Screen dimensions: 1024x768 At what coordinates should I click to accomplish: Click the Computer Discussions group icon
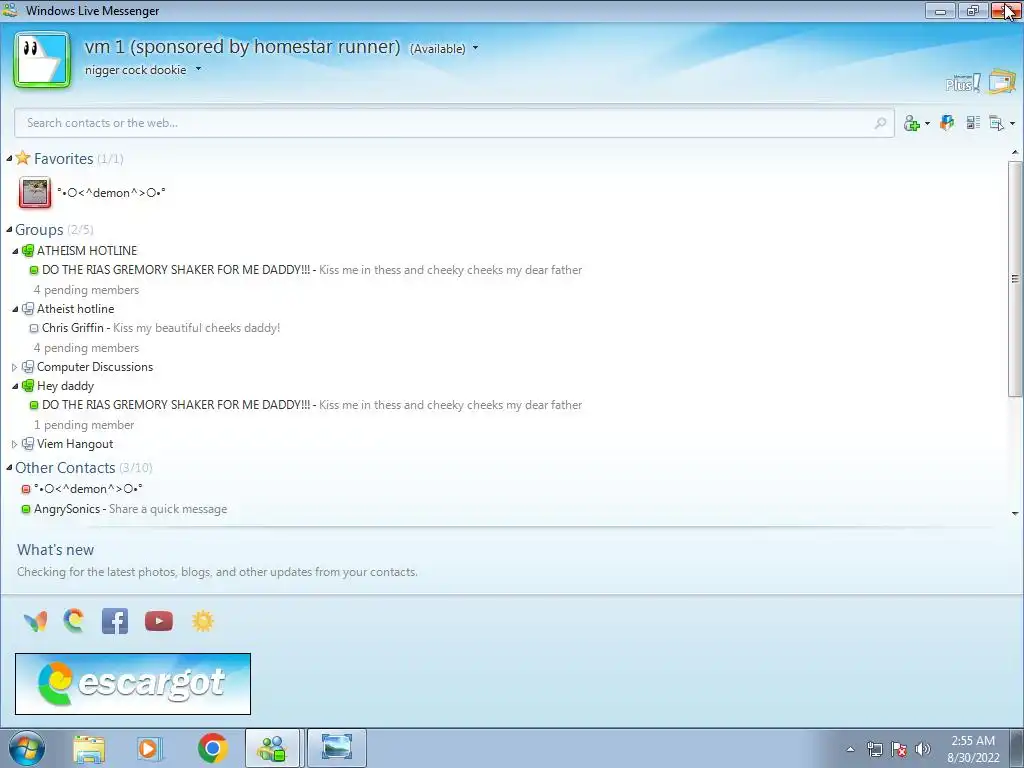click(27, 367)
